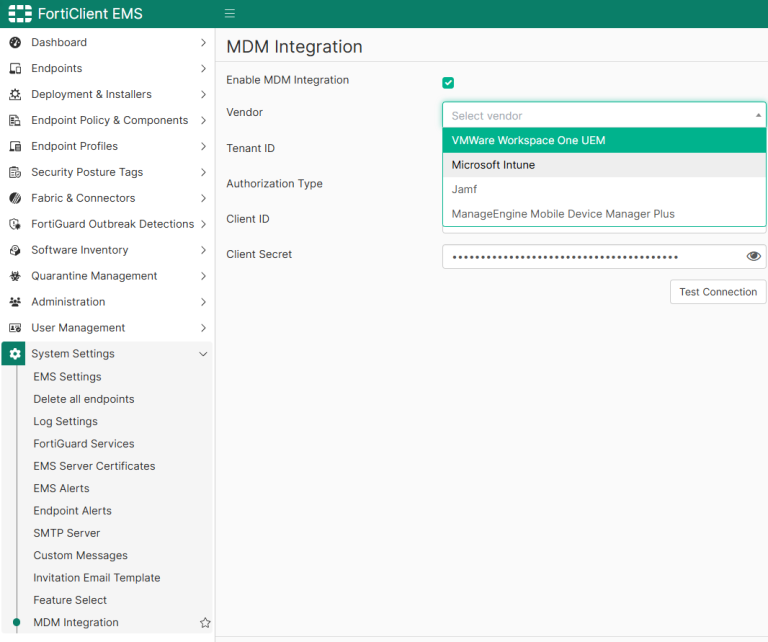Expand Security Posture Tags chevron

(x=203, y=172)
